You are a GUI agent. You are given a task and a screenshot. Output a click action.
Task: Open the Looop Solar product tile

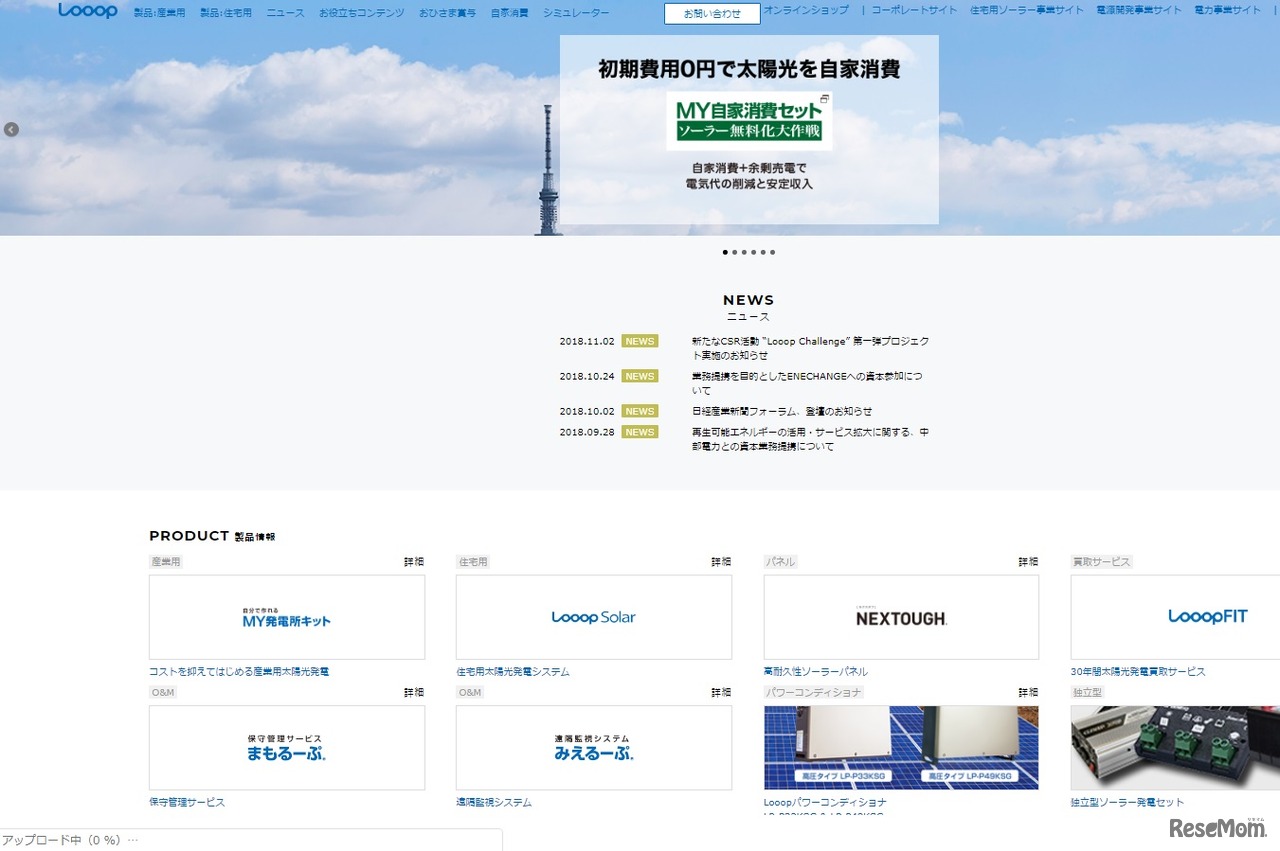[593, 617]
